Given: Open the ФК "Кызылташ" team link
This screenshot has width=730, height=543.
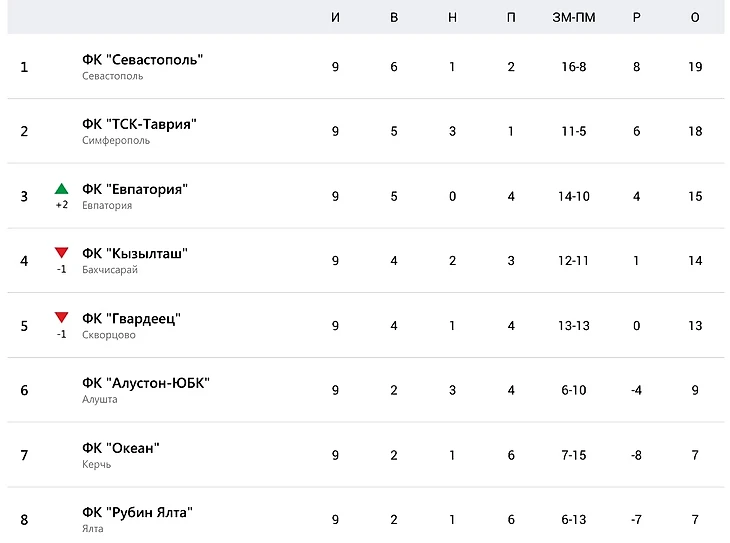Looking at the screenshot, I should pos(135,254).
